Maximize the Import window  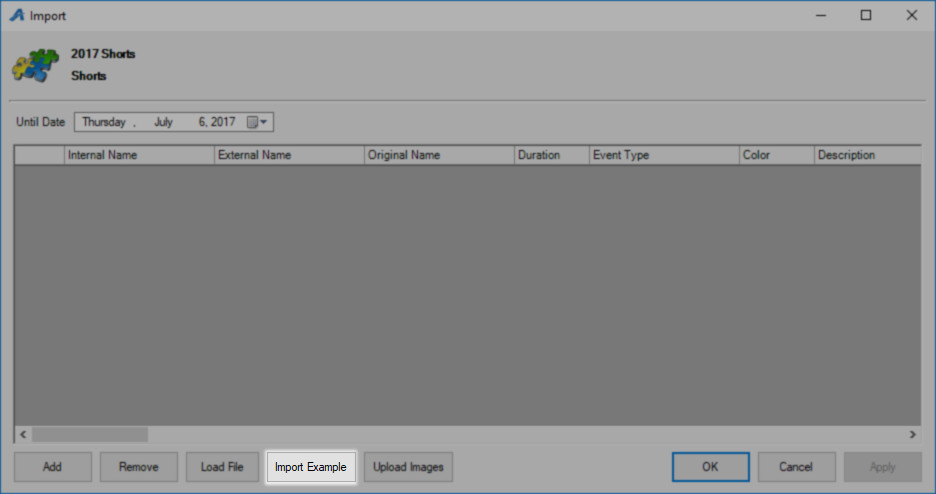[x=866, y=16]
